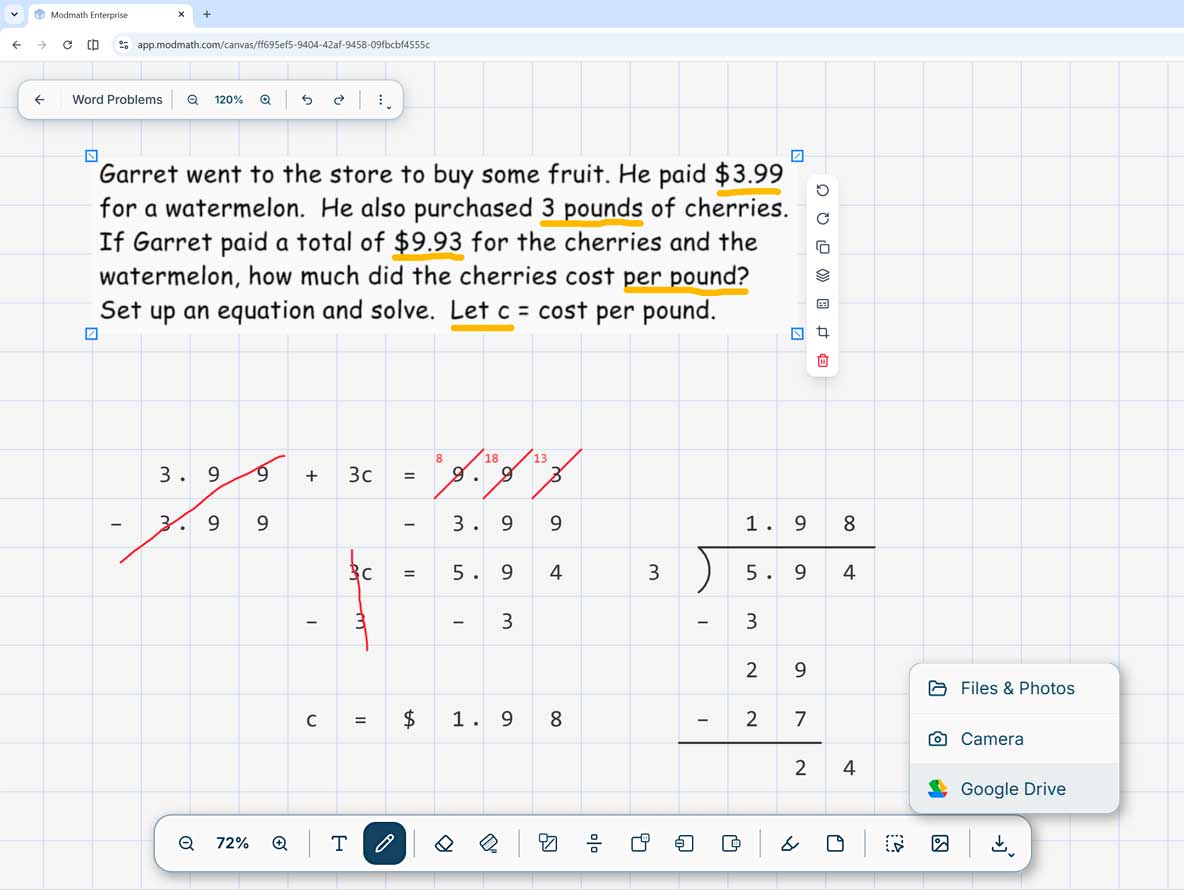Image resolution: width=1184 pixels, height=890 pixels.
Task: Open the caption icon in image side toolbar
Action: tap(823, 303)
